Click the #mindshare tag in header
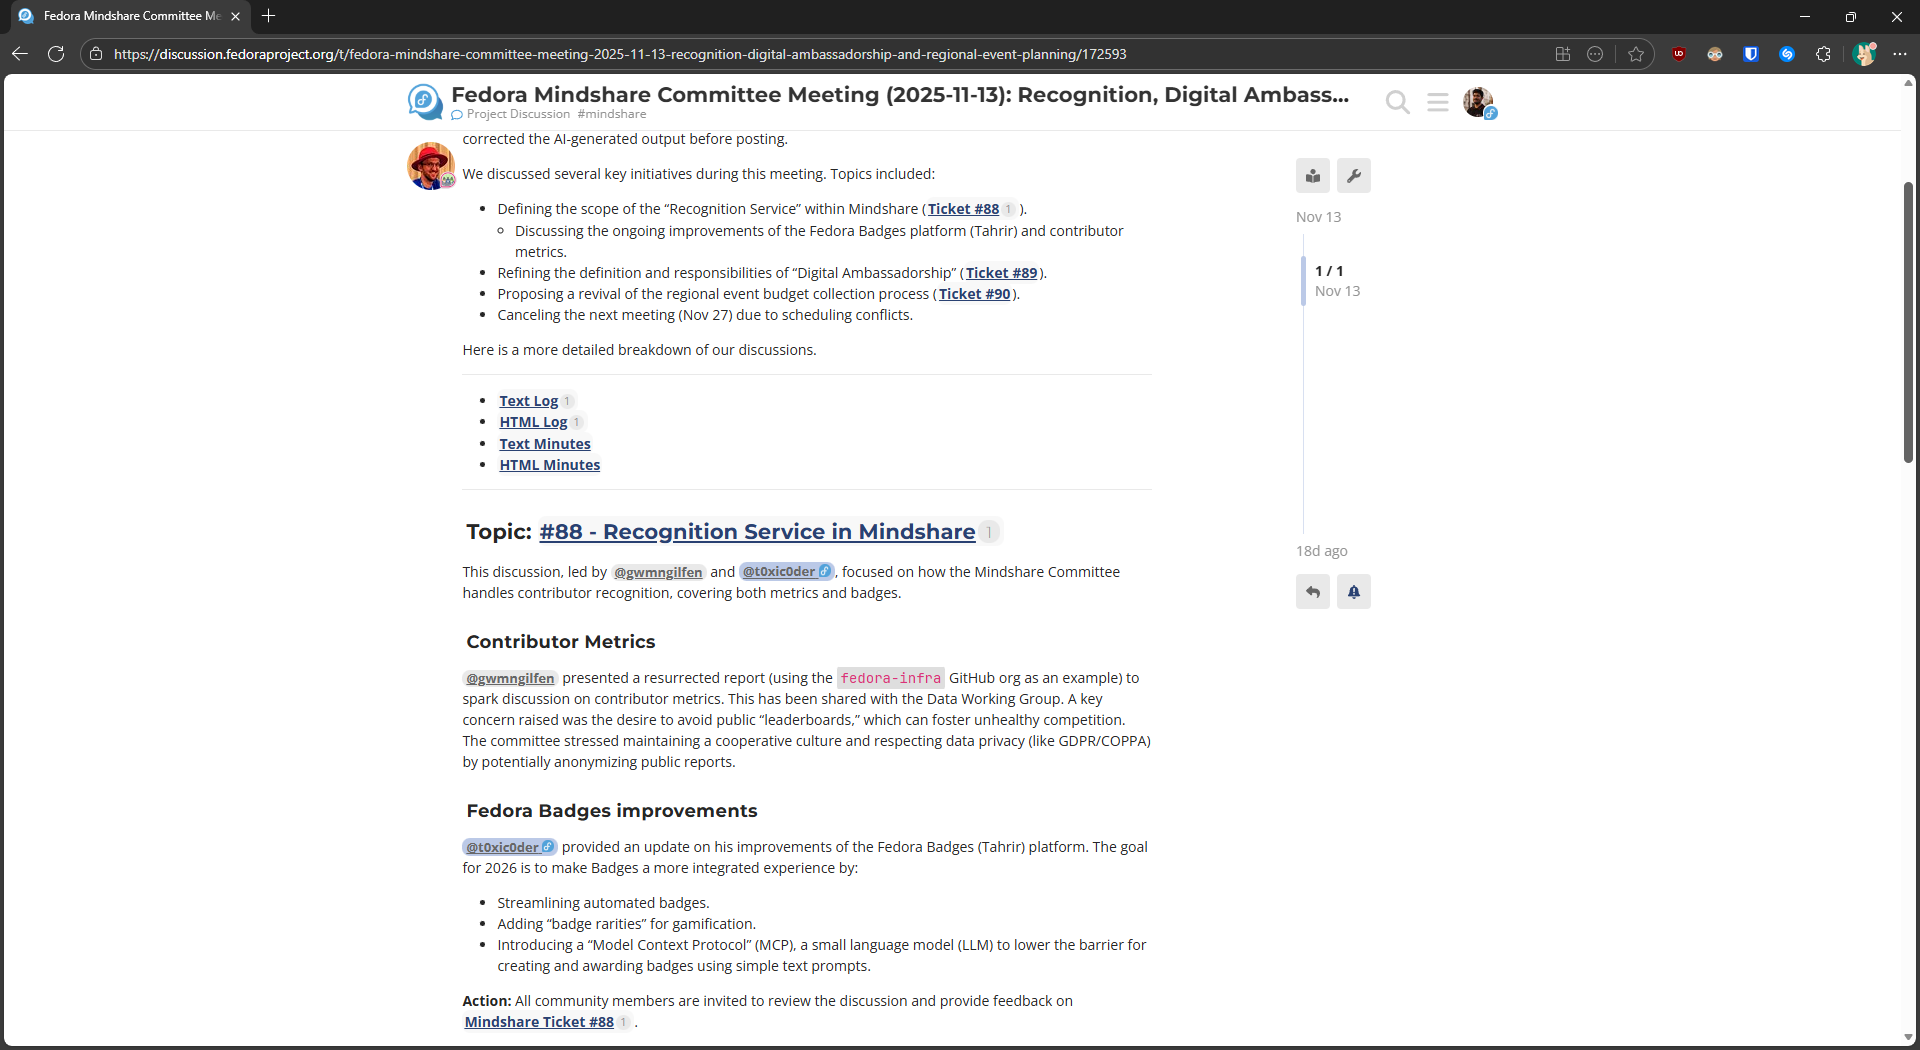This screenshot has height=1050, width=1920. 611,114
